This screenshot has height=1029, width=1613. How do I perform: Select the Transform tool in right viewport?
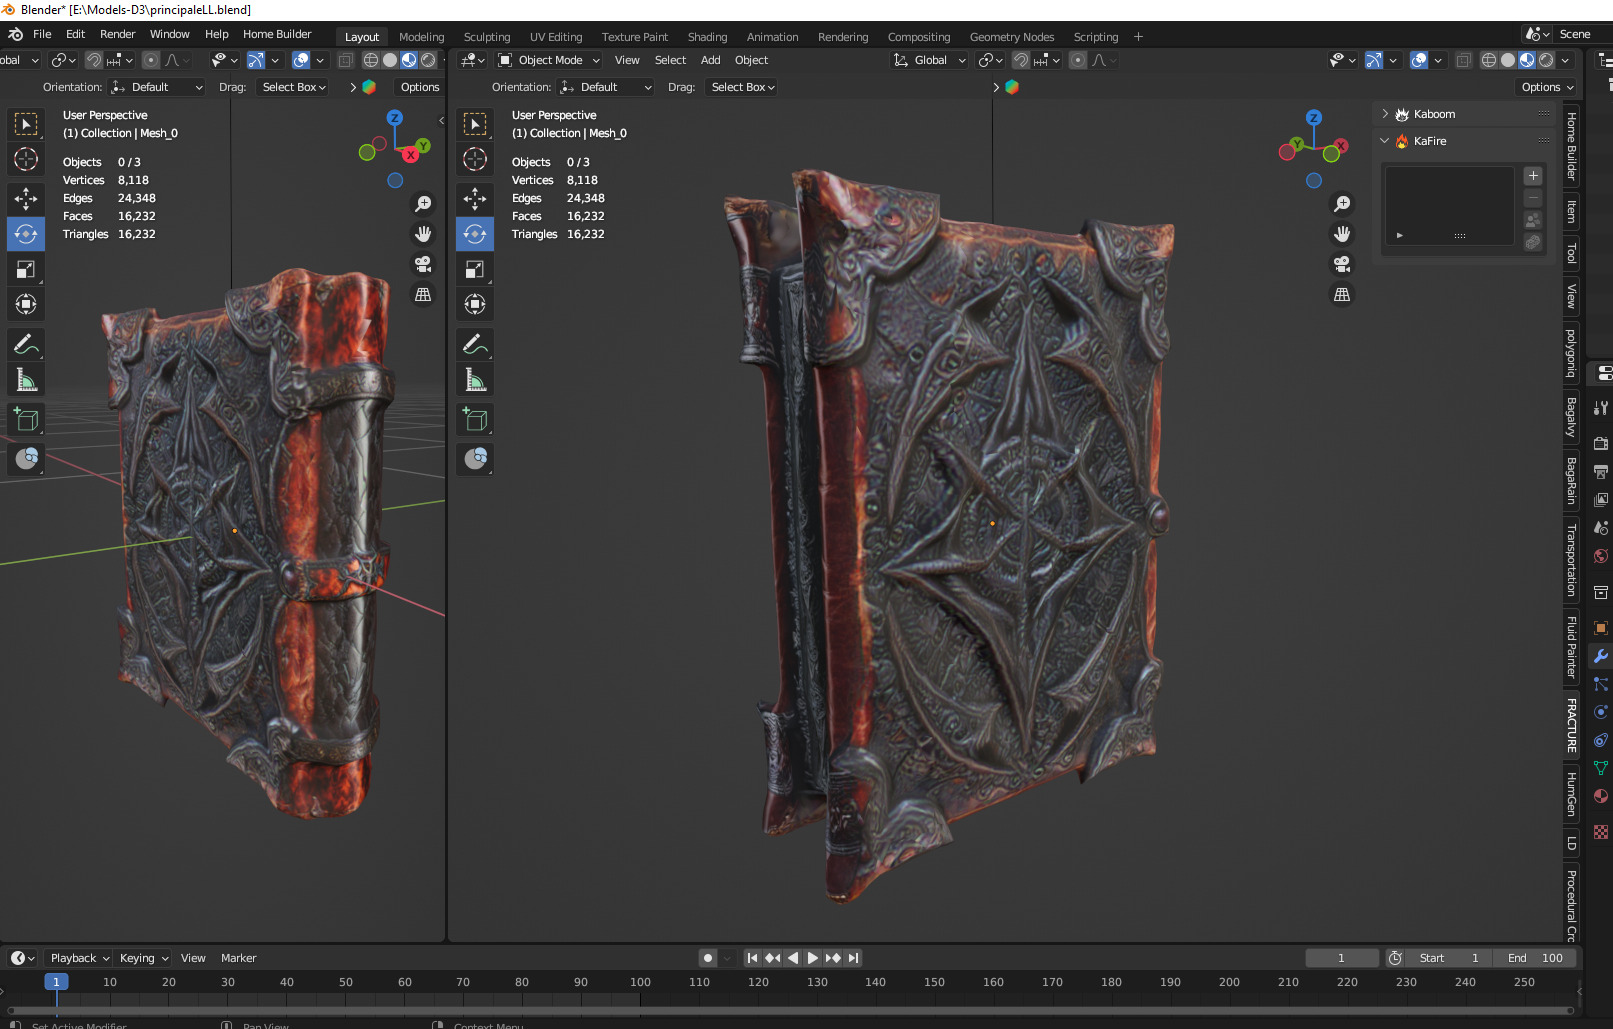[475, 304]
